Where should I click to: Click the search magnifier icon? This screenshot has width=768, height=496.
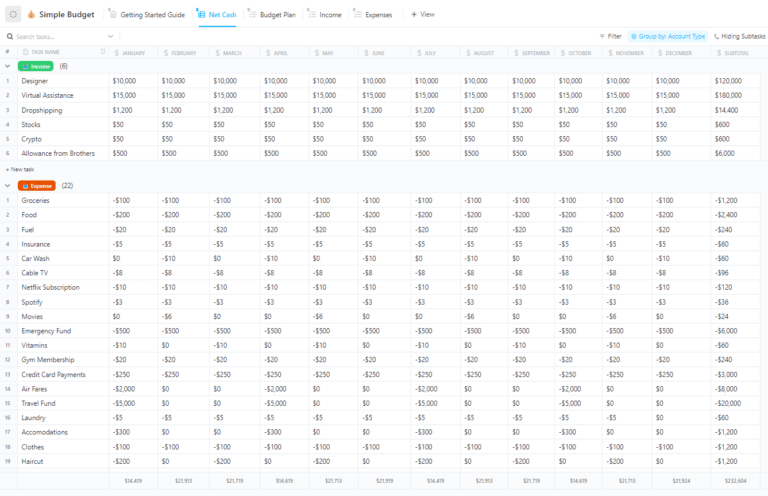[x=10, y=36]
